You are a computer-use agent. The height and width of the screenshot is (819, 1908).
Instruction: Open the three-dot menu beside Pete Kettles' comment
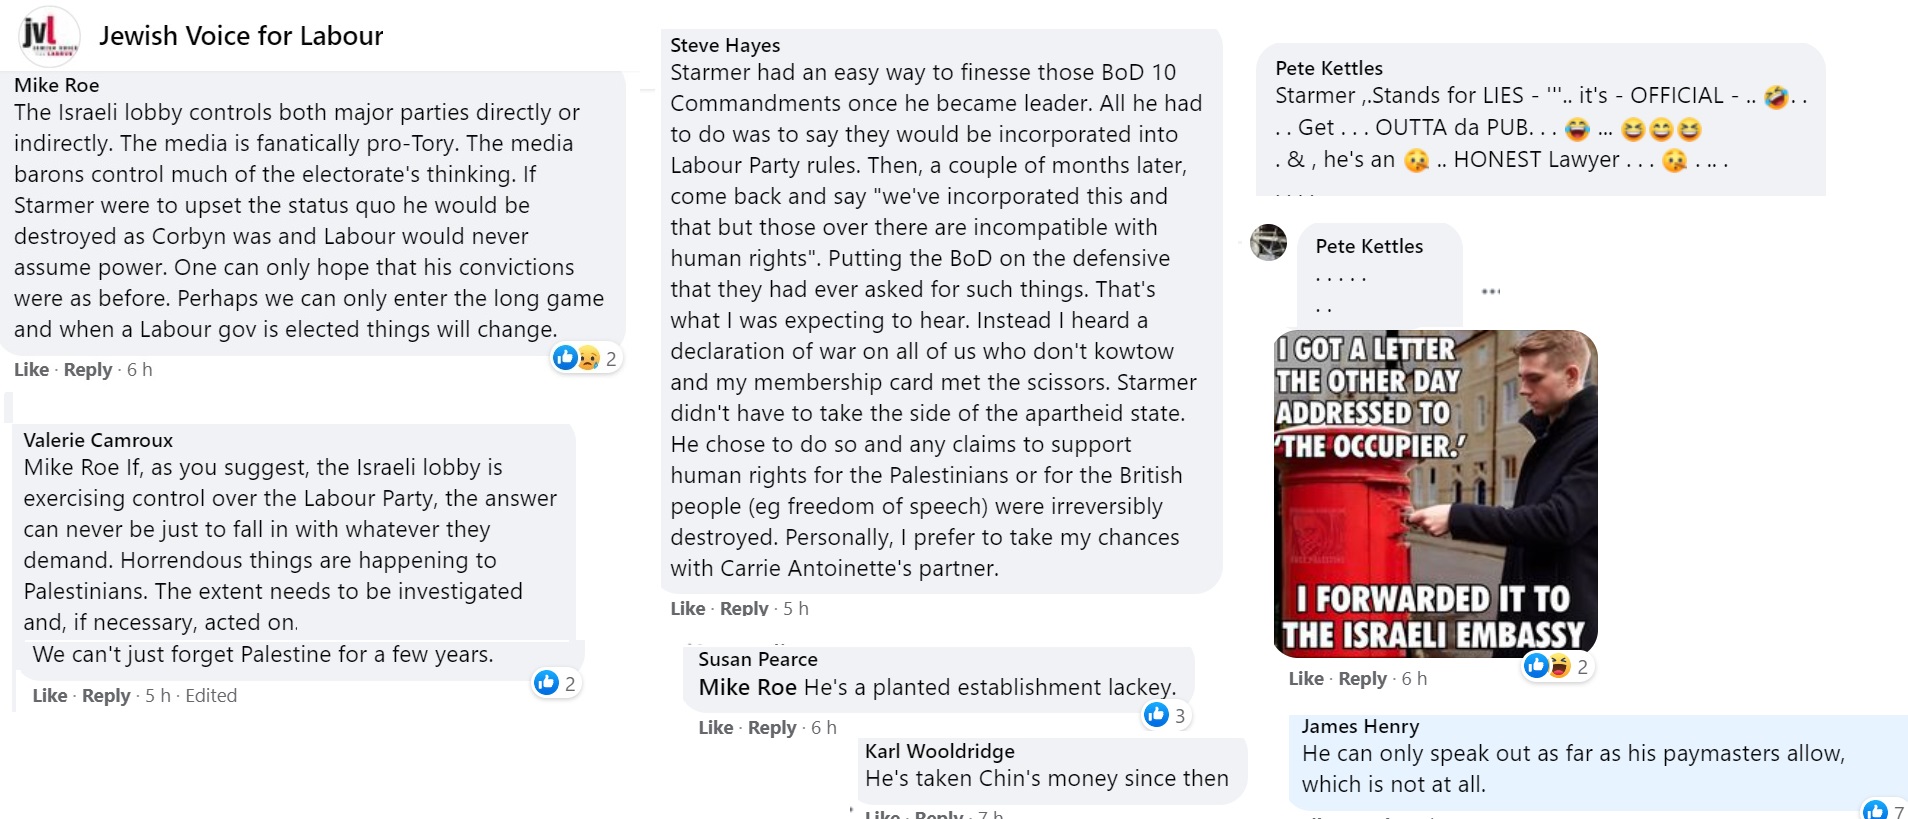click(x=1491, y=291)
